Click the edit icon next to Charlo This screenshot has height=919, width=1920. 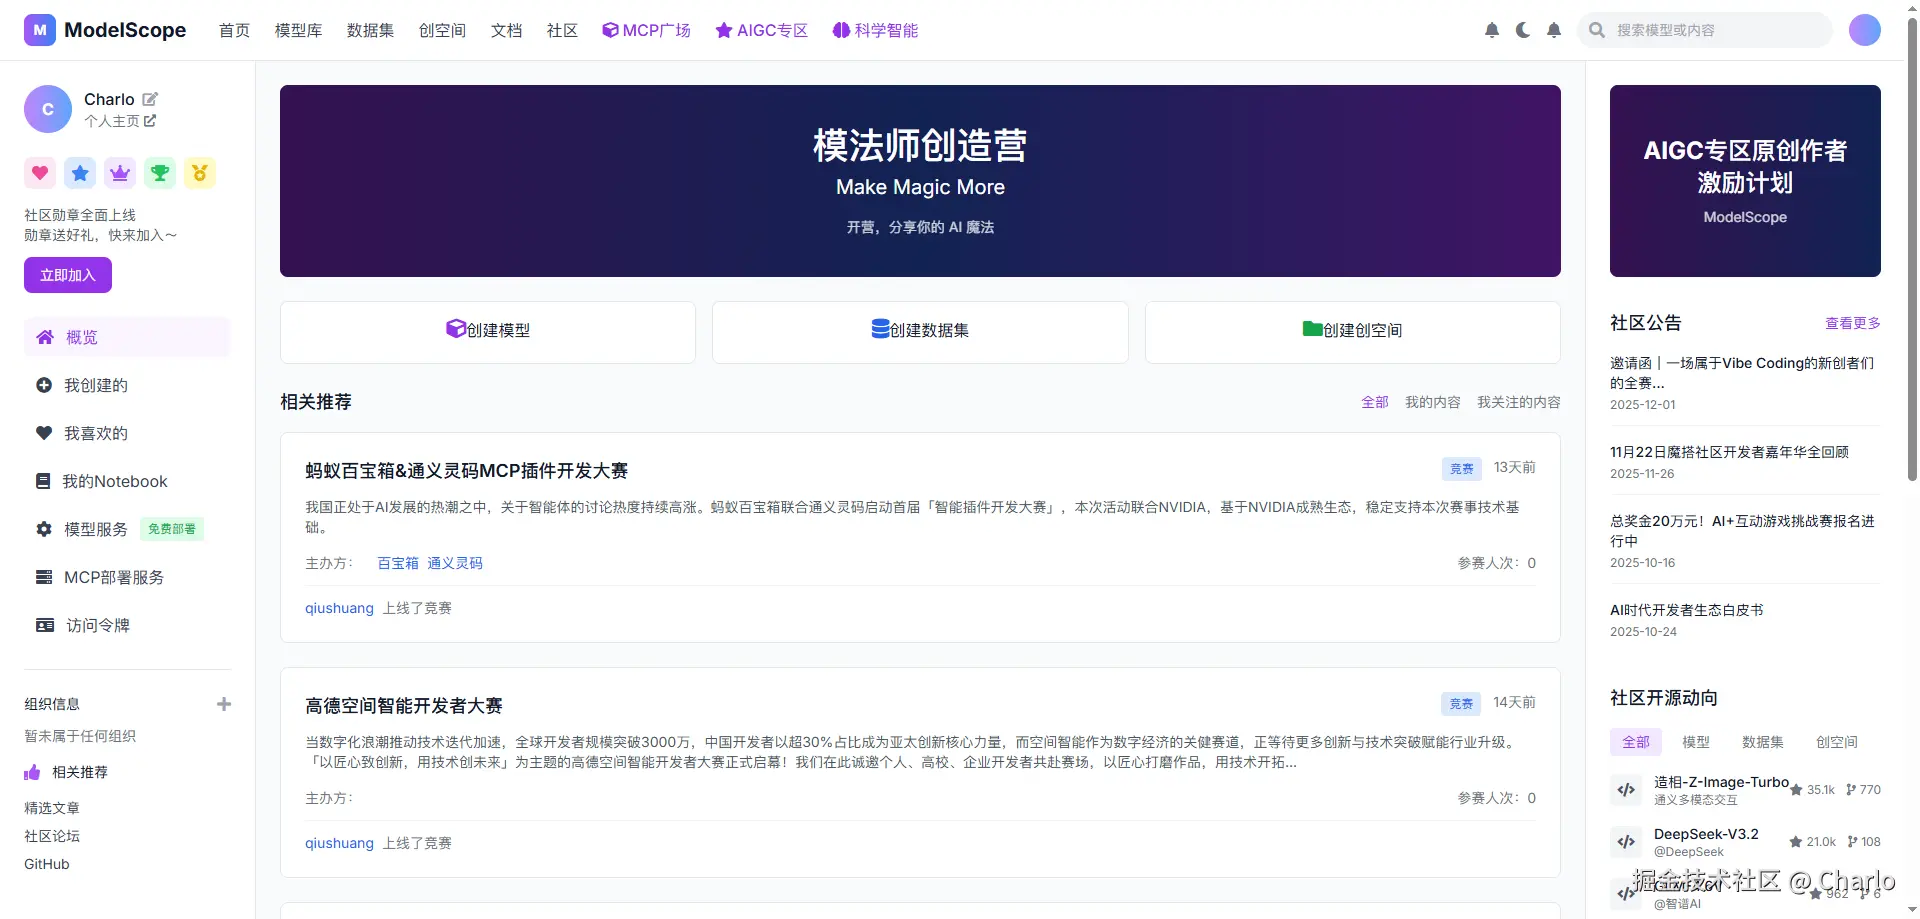click(150, 99)
